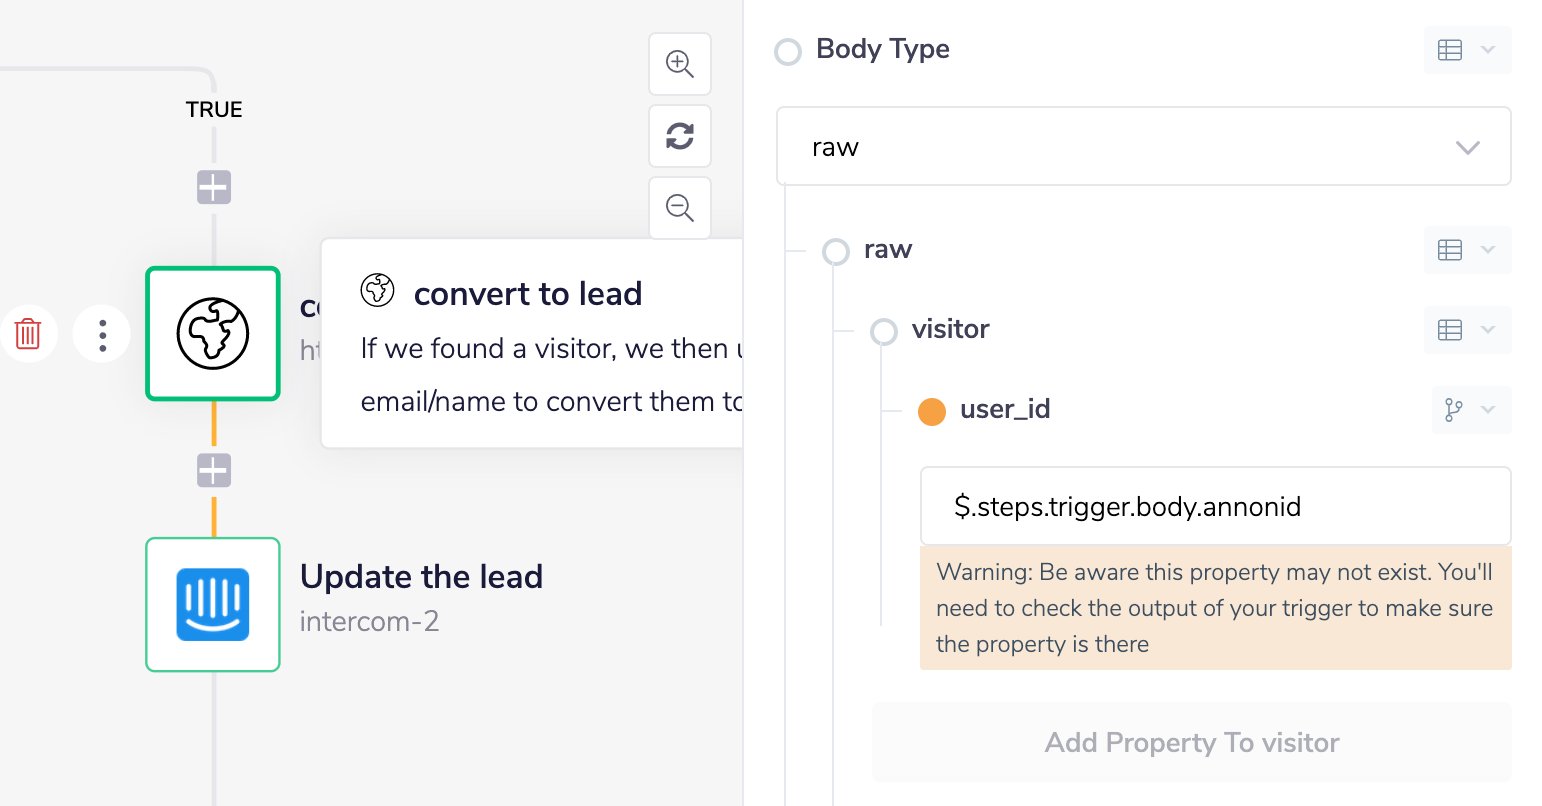
Task: Add step below TRUE branch label
Action: (x=214, y=187)
